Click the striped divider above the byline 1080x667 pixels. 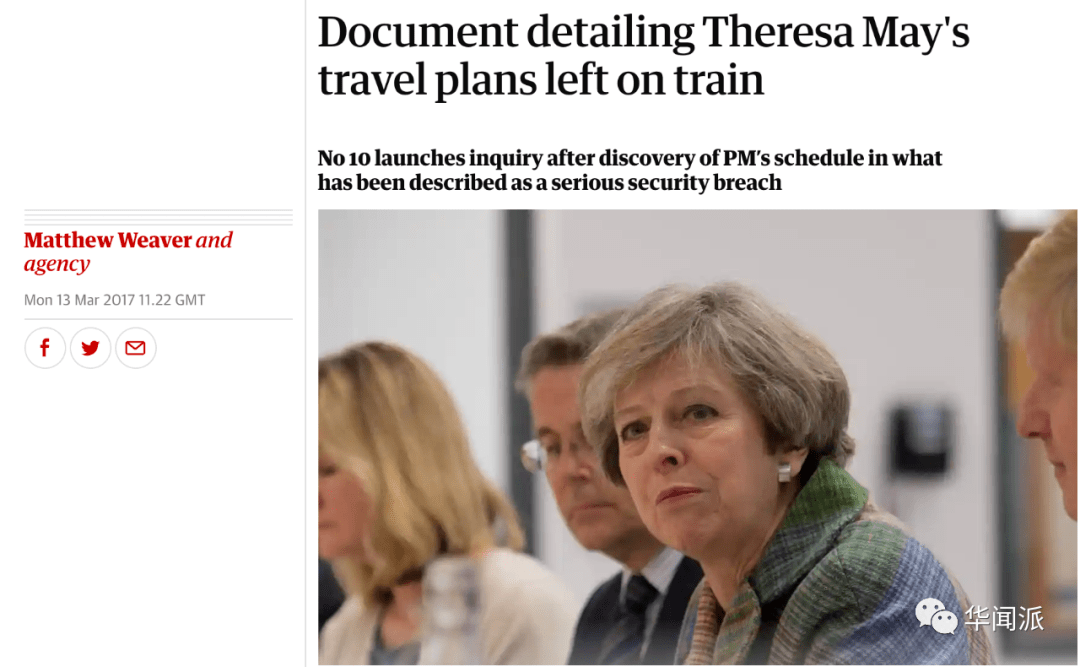[x=158, y=217]
